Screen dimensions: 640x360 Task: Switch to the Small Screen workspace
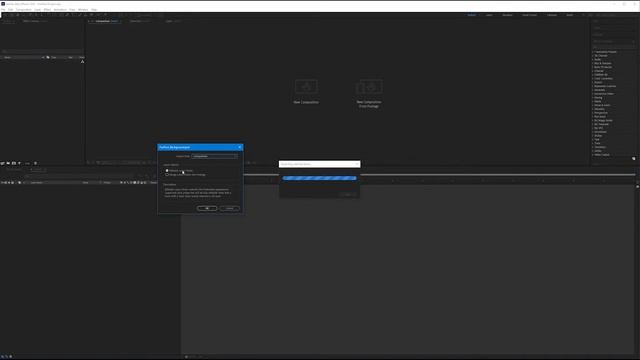pos(529,15)
